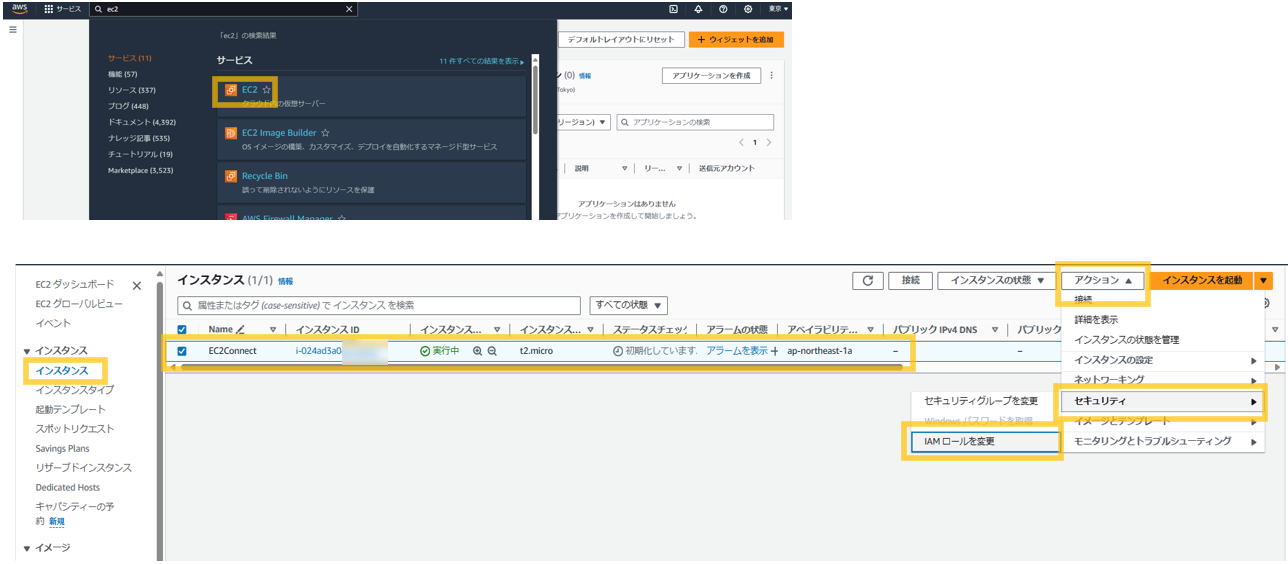Toggle the EC2Connect instance row checkbox
This screenshot has height=564, width=1288.
pos(181,351)
